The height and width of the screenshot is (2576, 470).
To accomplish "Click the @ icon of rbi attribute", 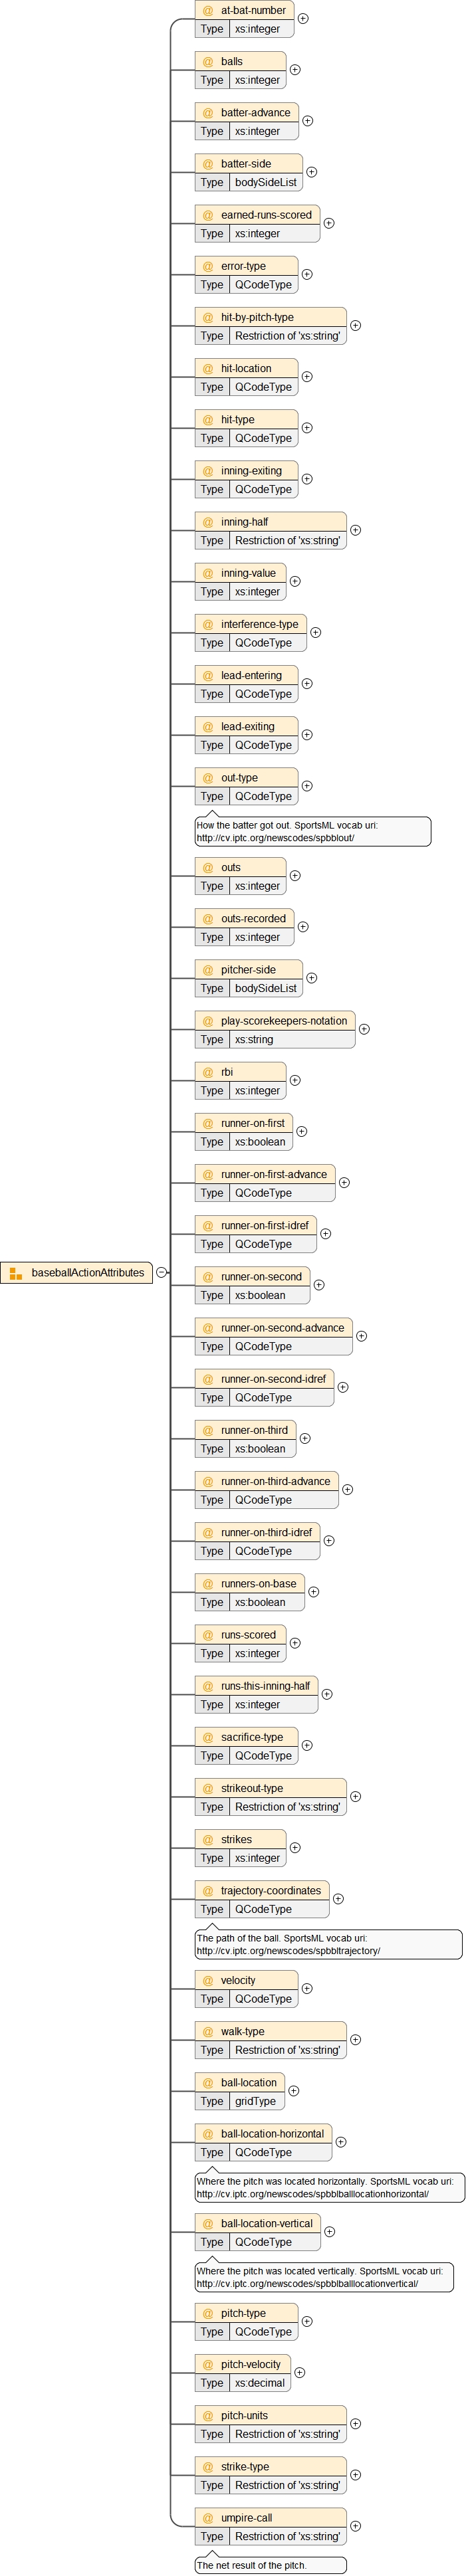I will click(x=208, y=1072).
